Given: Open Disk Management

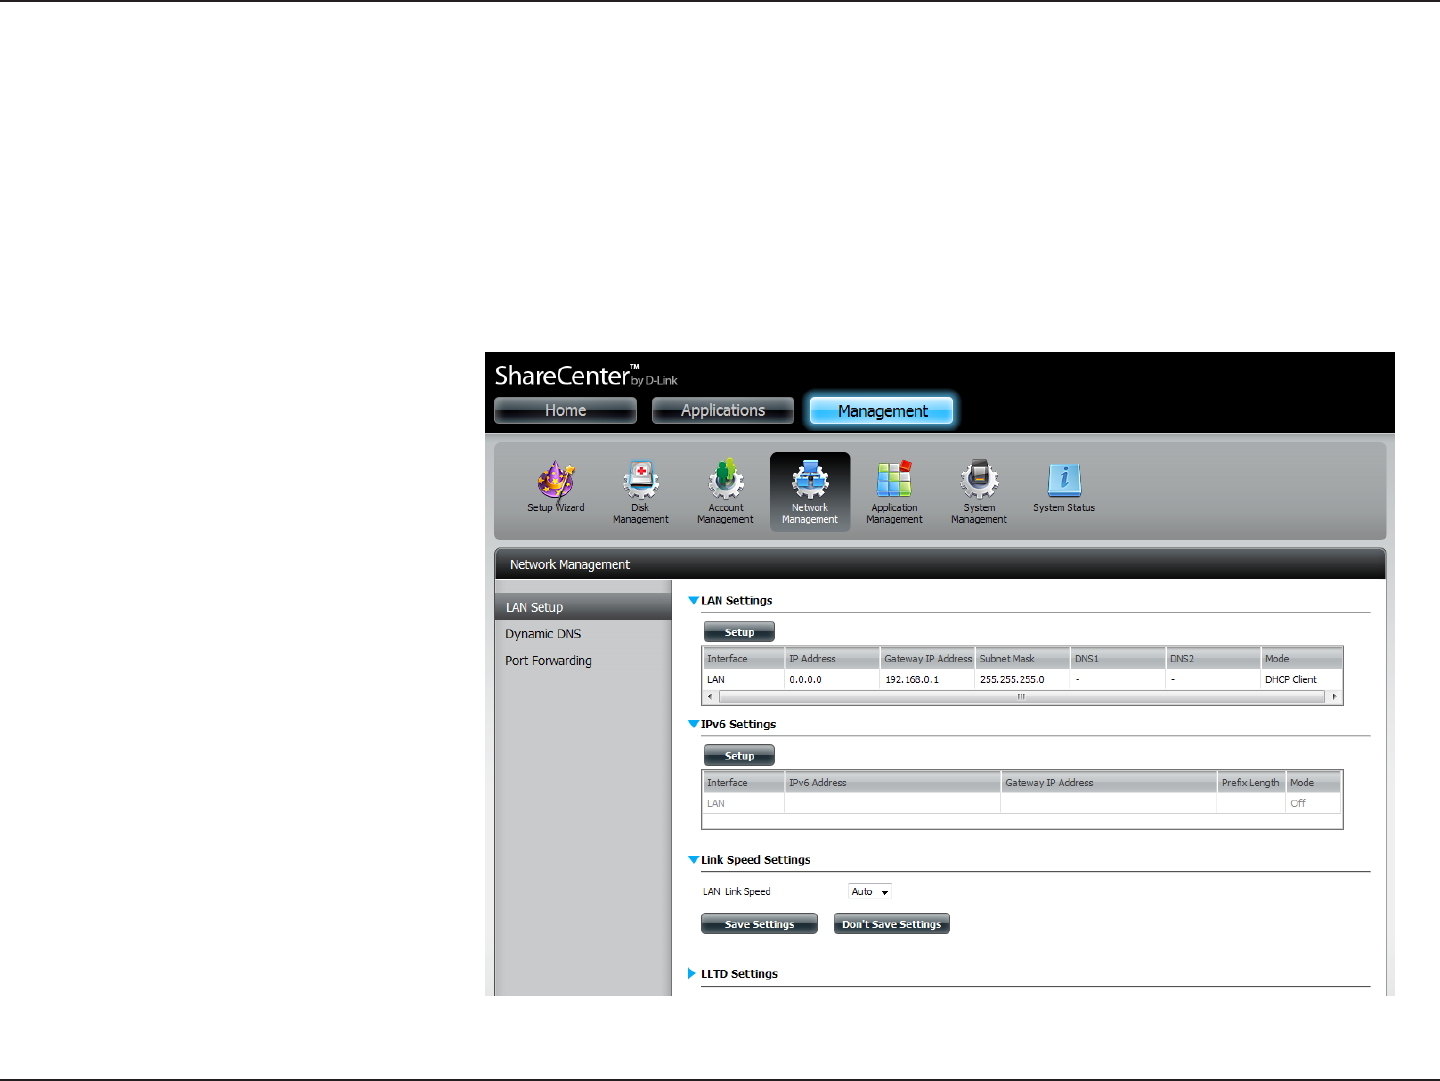Looking at the screenshot, I should tap(641, 492).
